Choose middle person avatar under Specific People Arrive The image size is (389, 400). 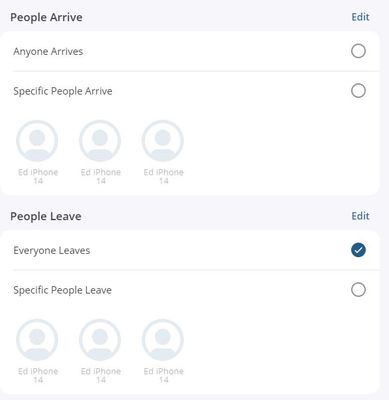click(100, 141)
